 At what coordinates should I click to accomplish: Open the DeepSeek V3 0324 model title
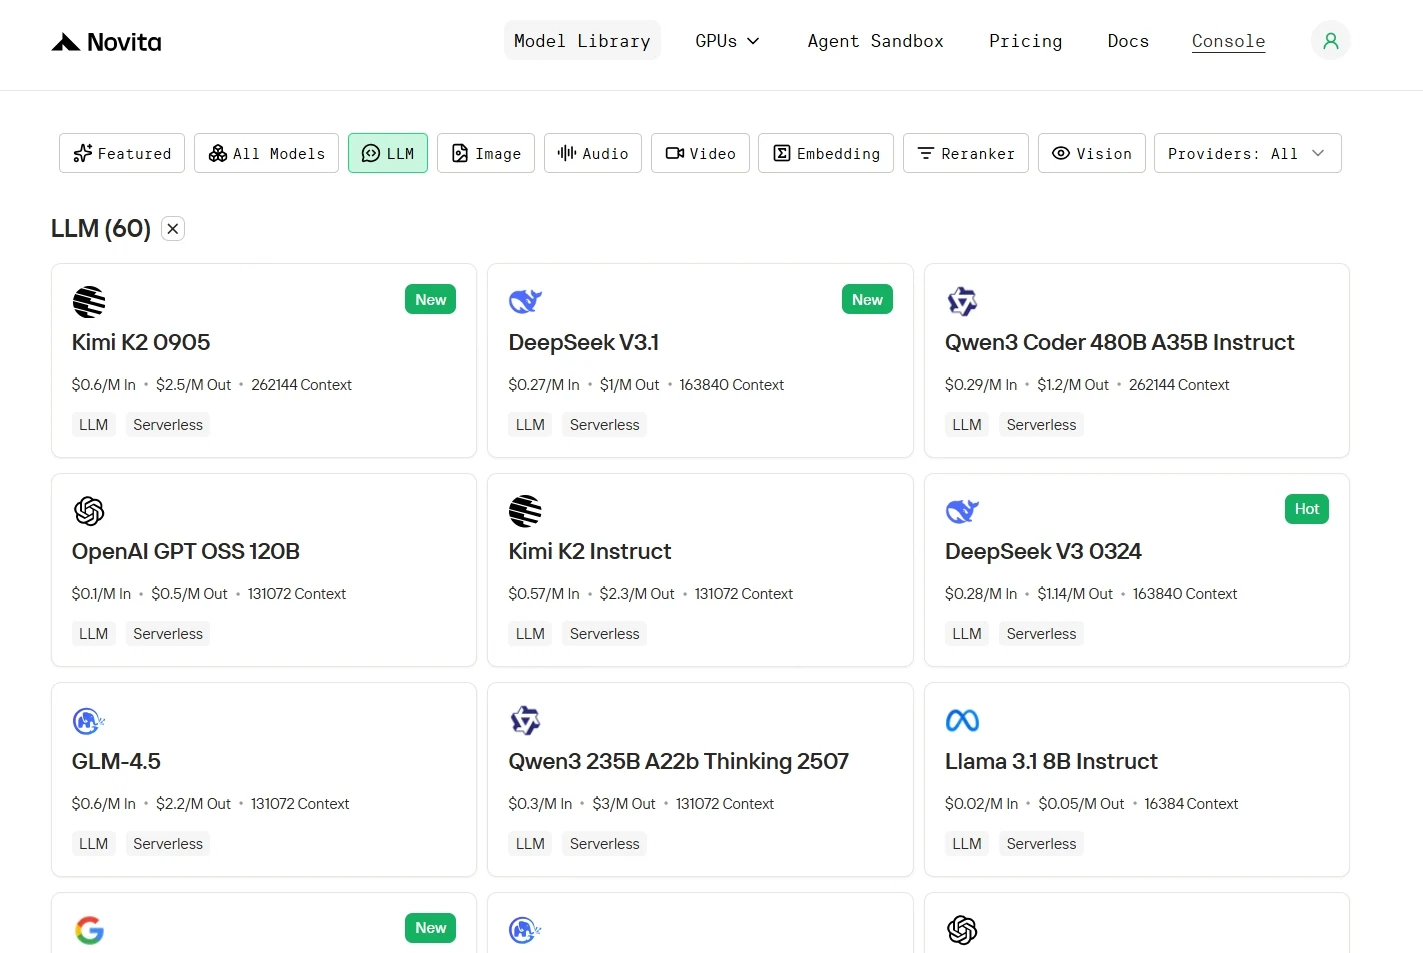(1043, 552)
